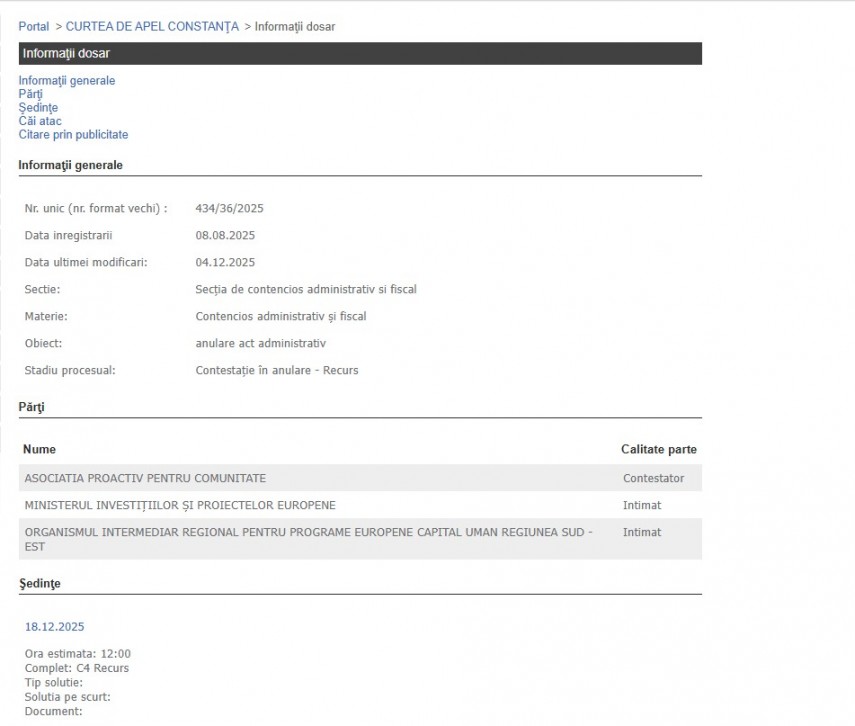
Task: Go to the Părți navigation link
Action: pyautogui.click(x=30, y=94)
